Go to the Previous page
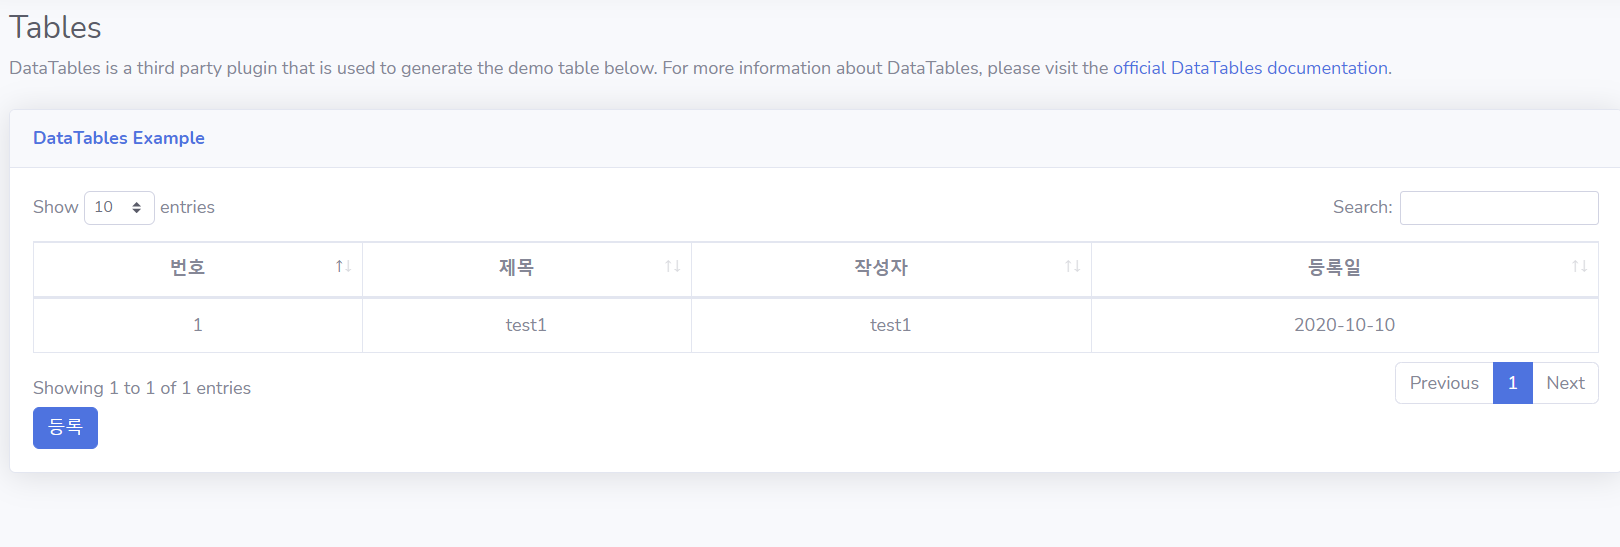The height and width of the screenshot is (547, 1620). tap(1444, 383)
